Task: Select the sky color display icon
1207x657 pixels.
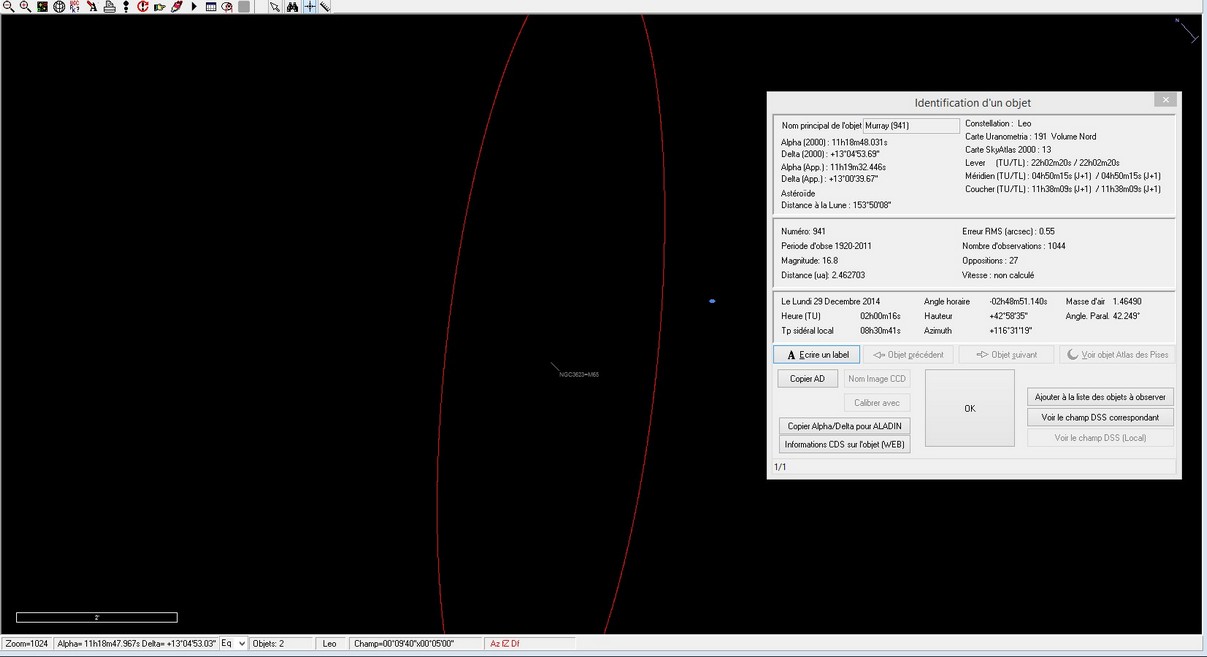Action: [x=42, y=6]
